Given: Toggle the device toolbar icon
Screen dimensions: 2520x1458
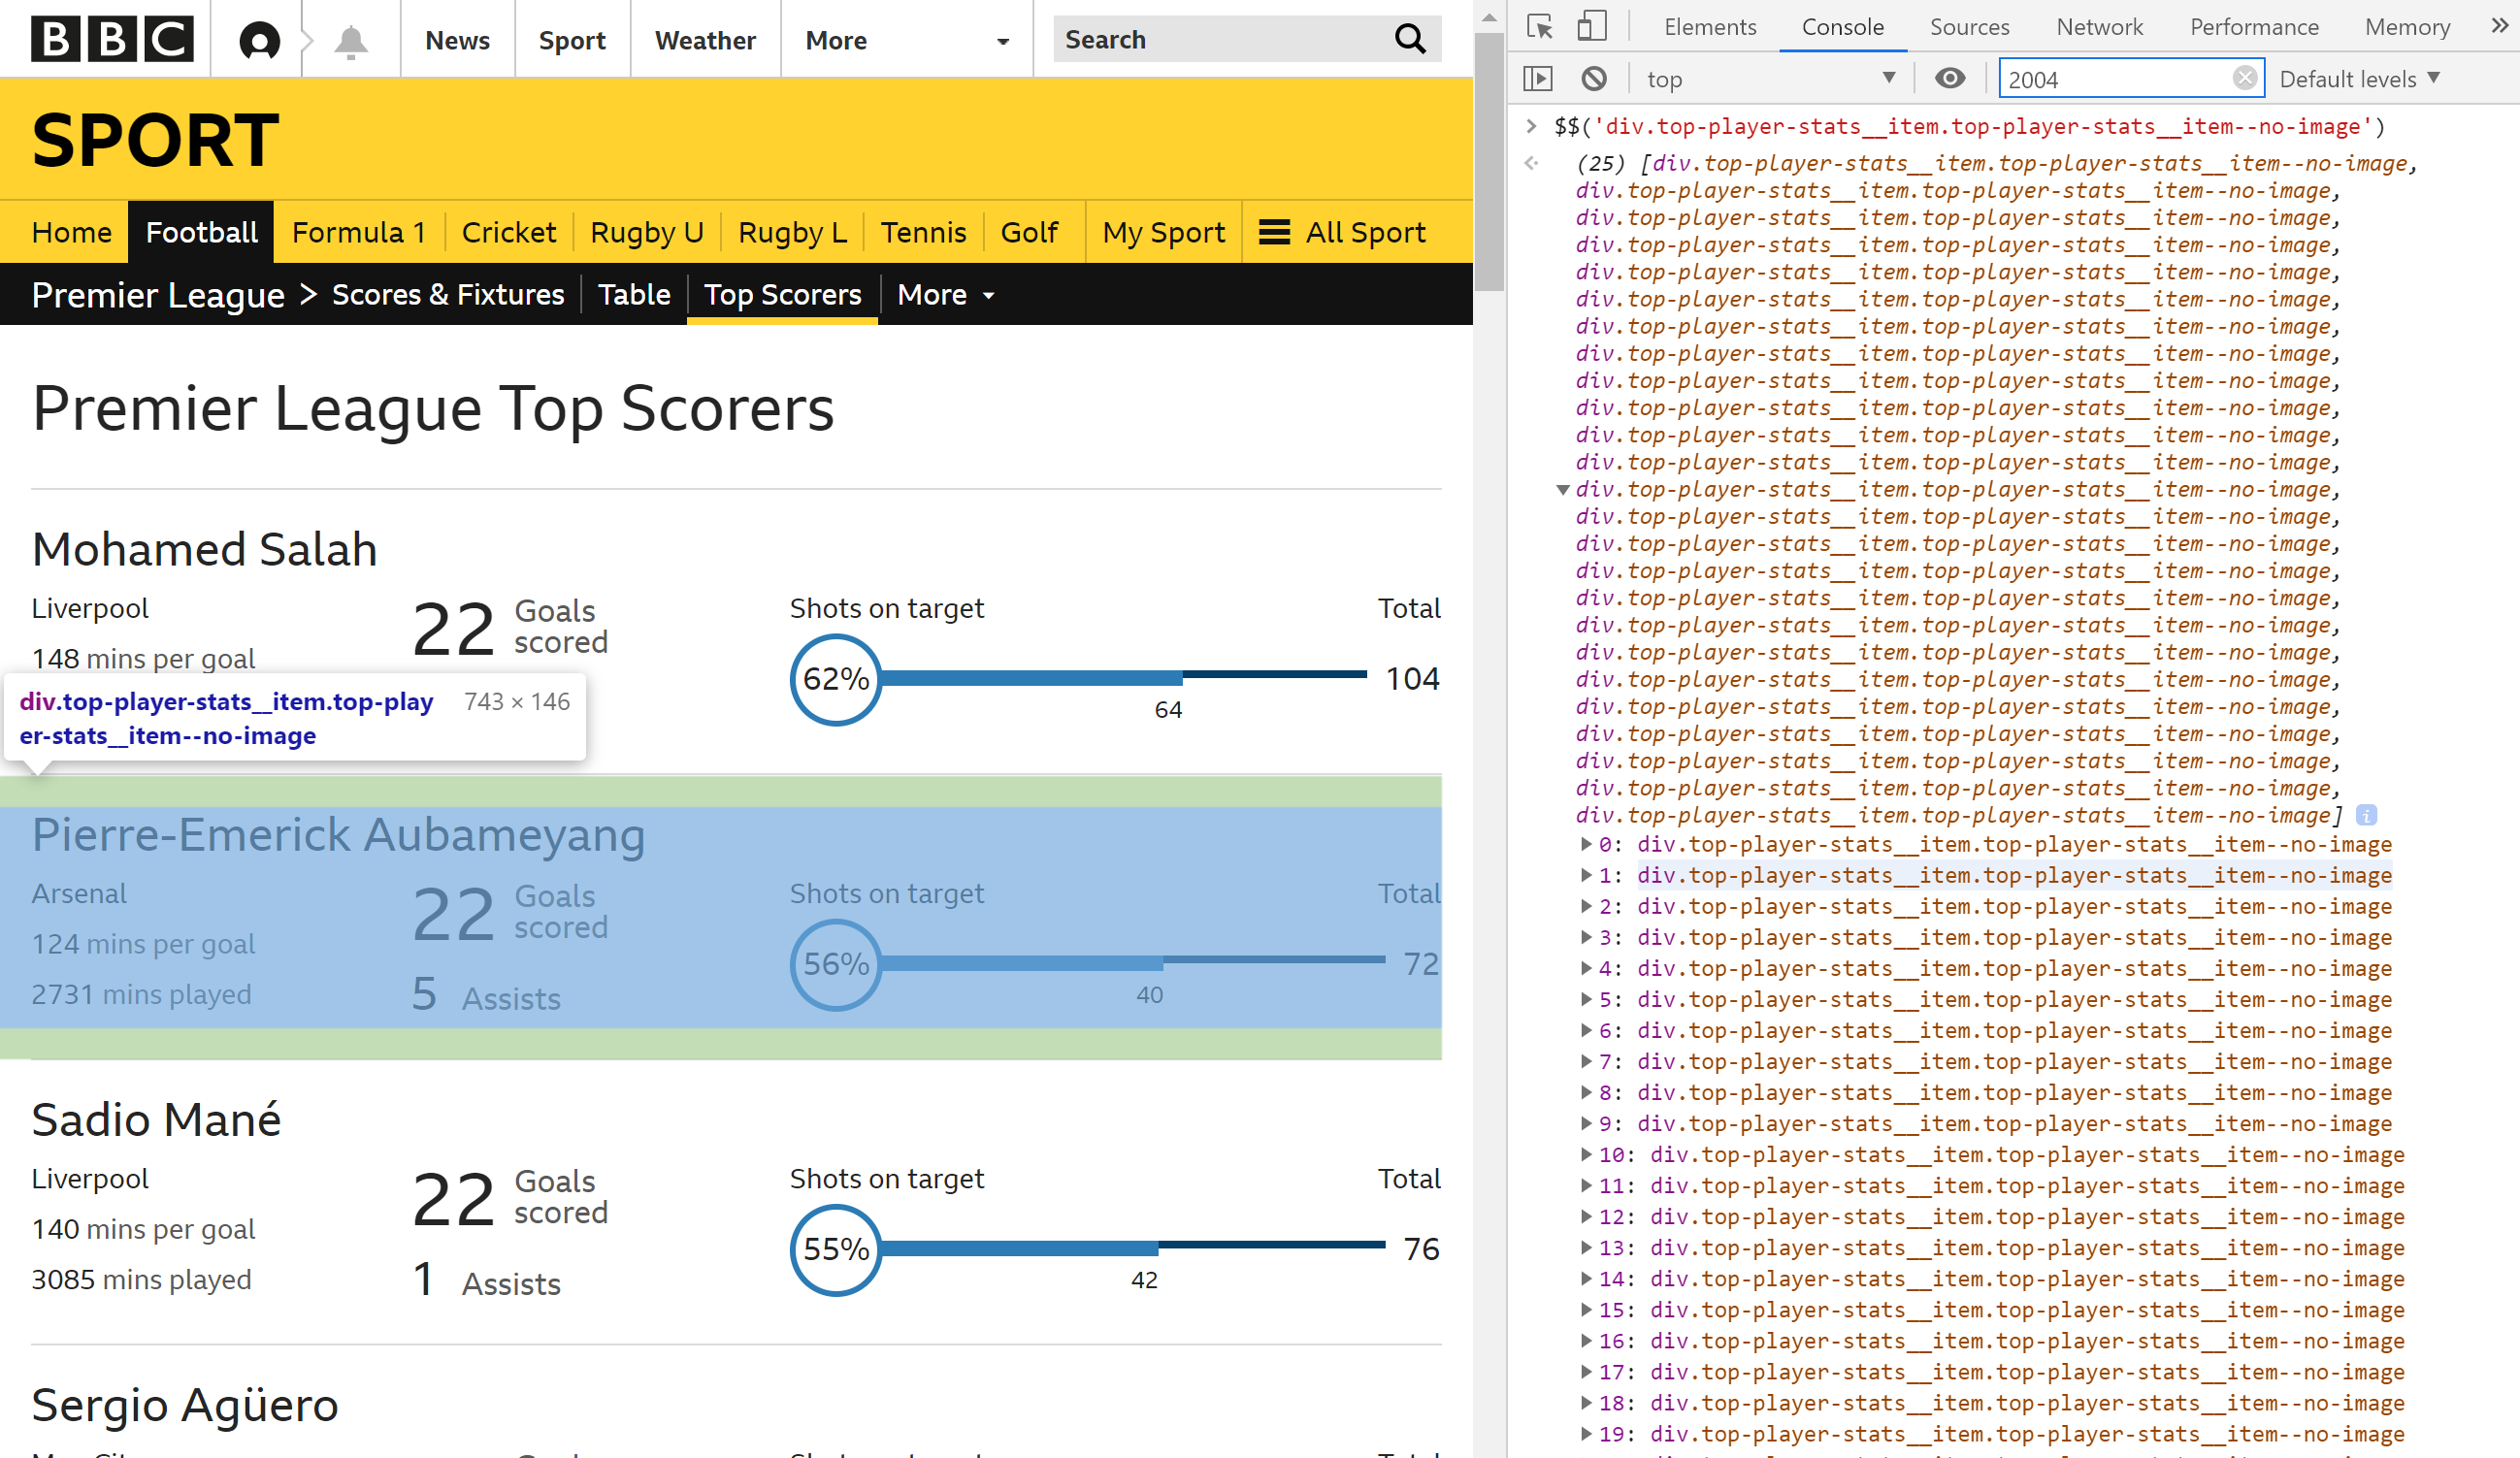Looking at the screenshot, I should pos(1591,26).
